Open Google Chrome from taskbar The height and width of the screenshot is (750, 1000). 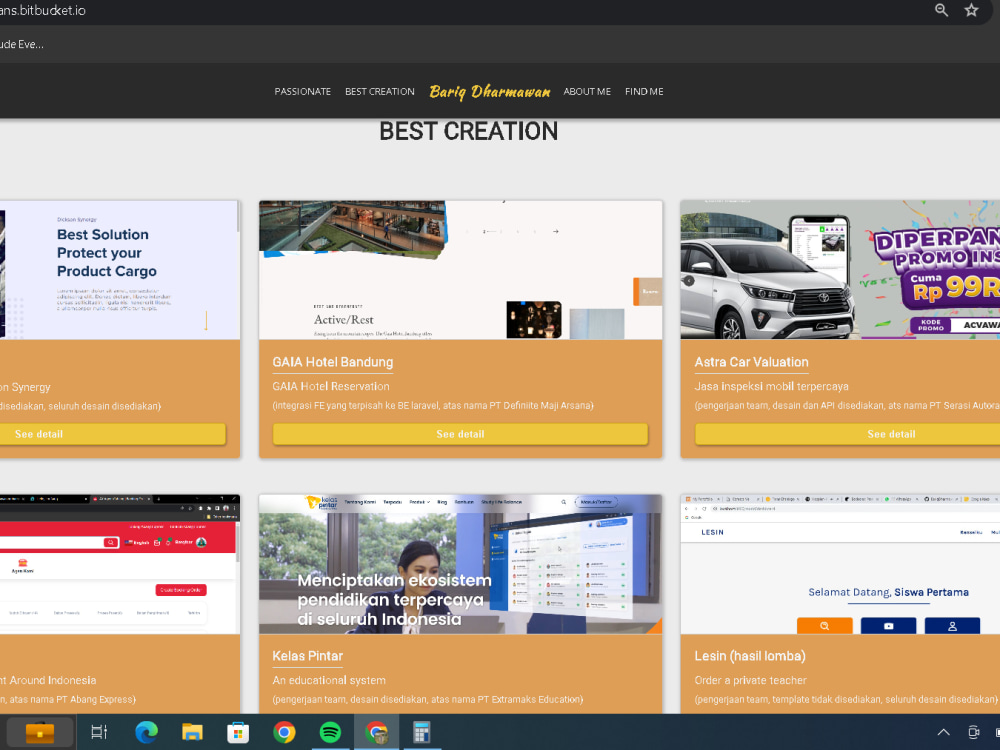pyautogui.click(x=284, y=732)
